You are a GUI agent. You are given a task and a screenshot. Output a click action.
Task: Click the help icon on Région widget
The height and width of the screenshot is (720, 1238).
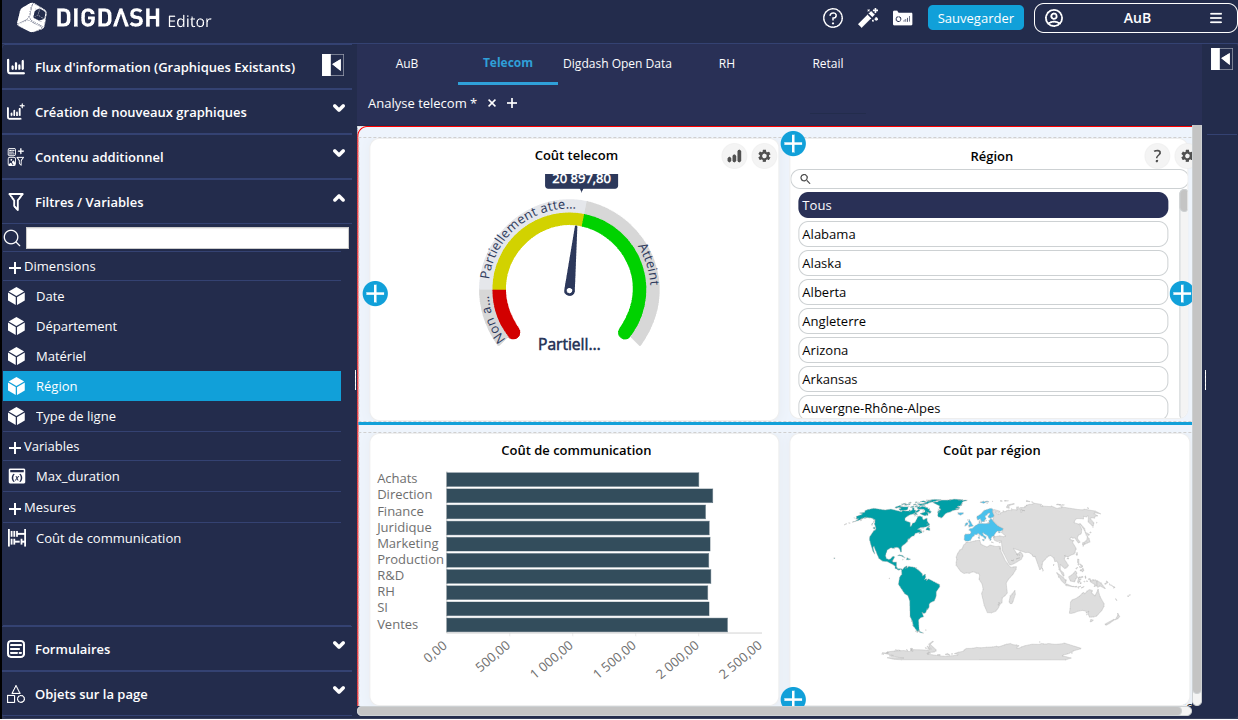(1157, 156)
